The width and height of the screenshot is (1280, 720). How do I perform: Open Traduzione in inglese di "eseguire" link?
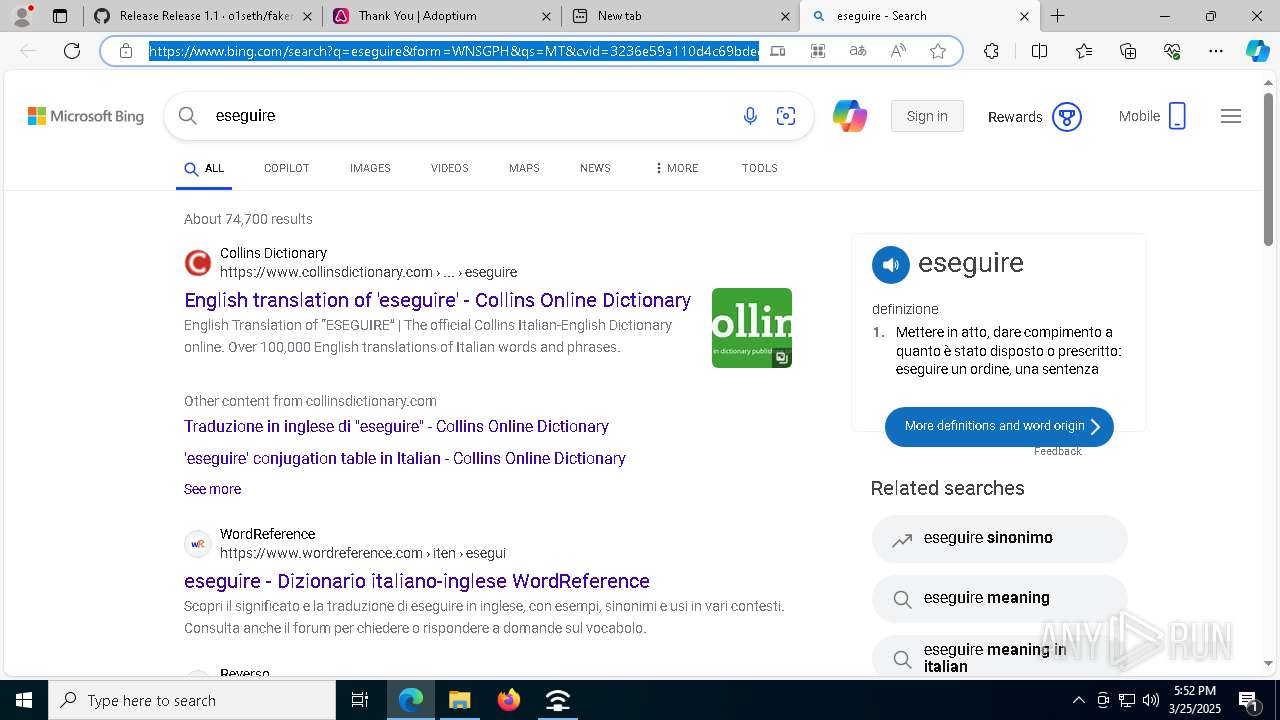click(396, 426)
